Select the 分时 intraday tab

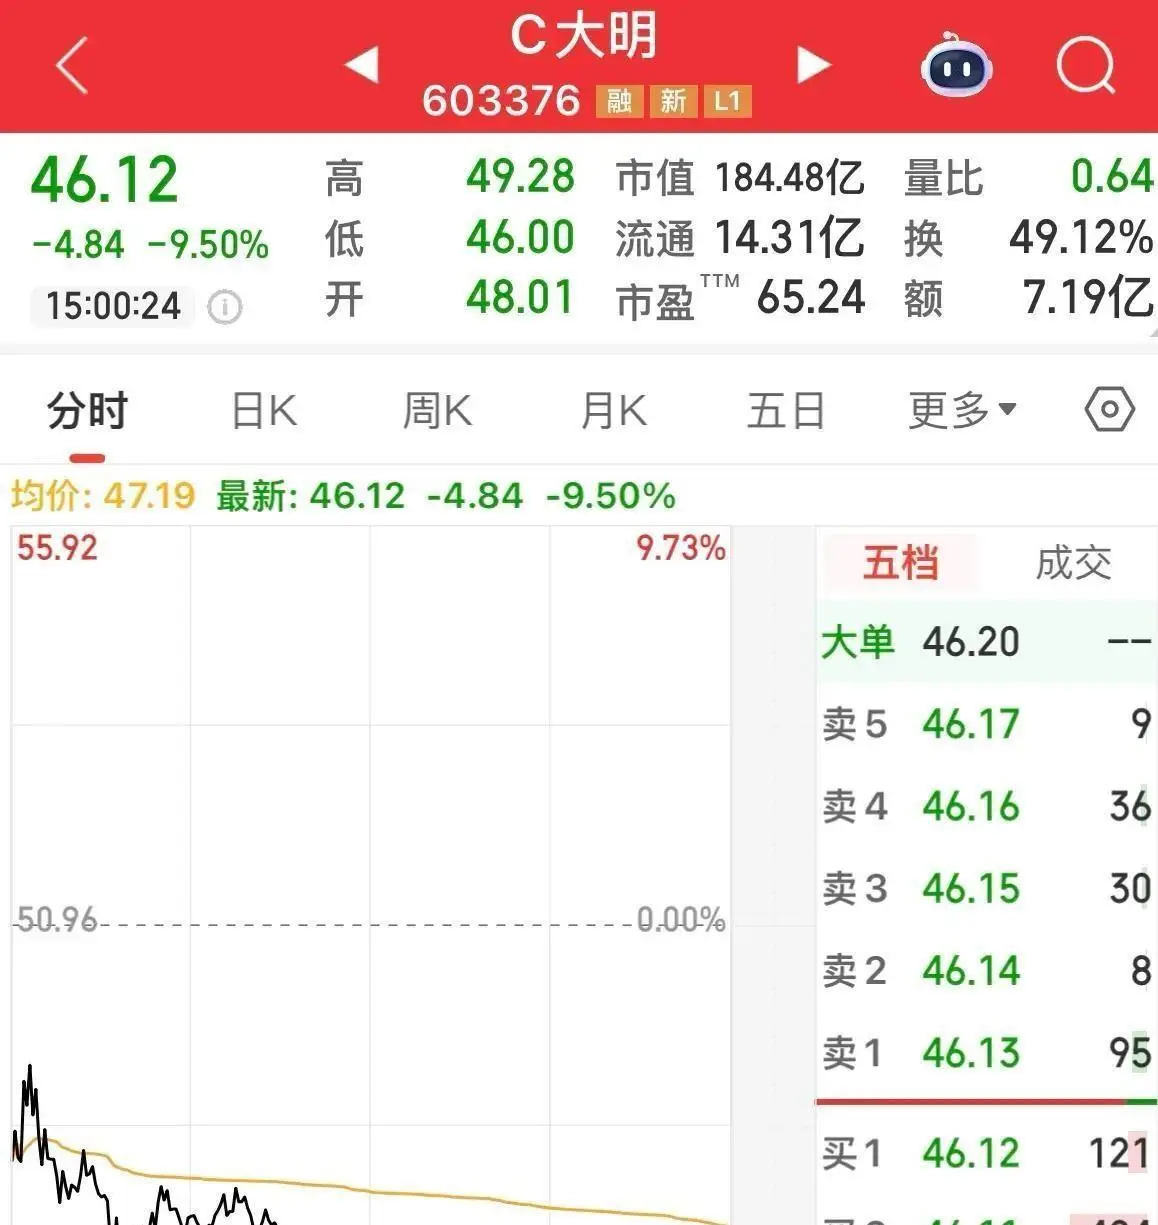[86, 409]
